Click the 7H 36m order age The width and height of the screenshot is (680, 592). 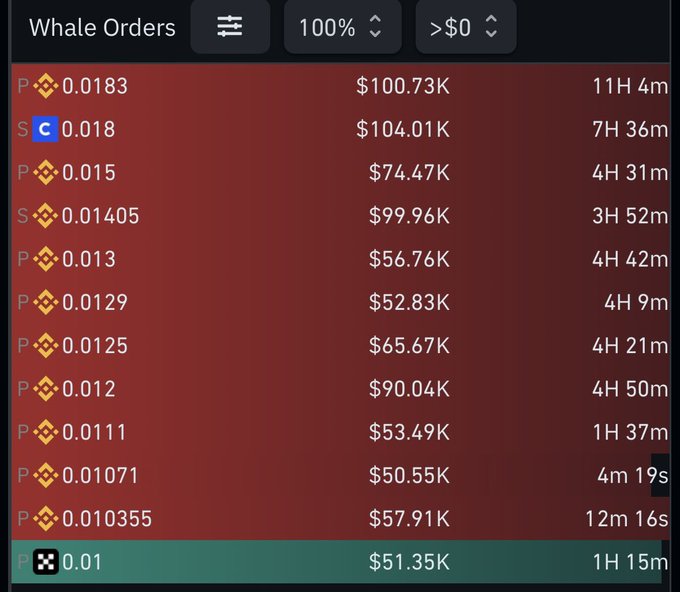tap(631, 129)
